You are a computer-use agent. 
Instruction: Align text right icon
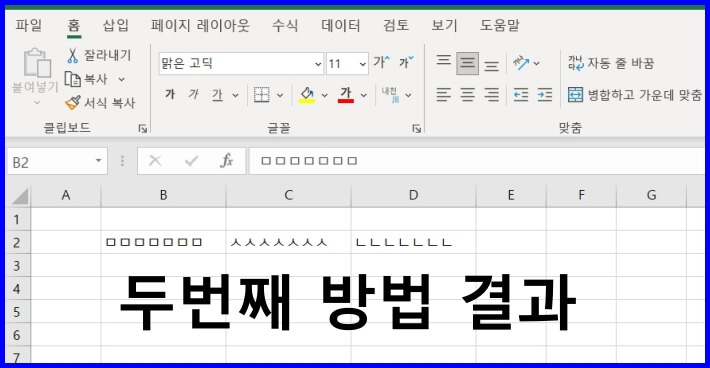pyautogui.click(x=491, y=95)
